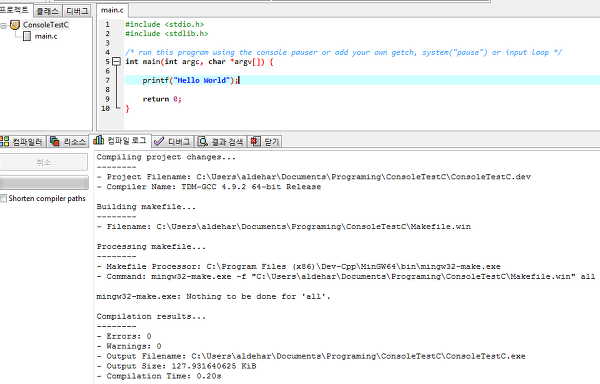The height and width of the screenshot is (384, 600).
Task: Click the closing brace on line 10
Action: coord(127,109)
